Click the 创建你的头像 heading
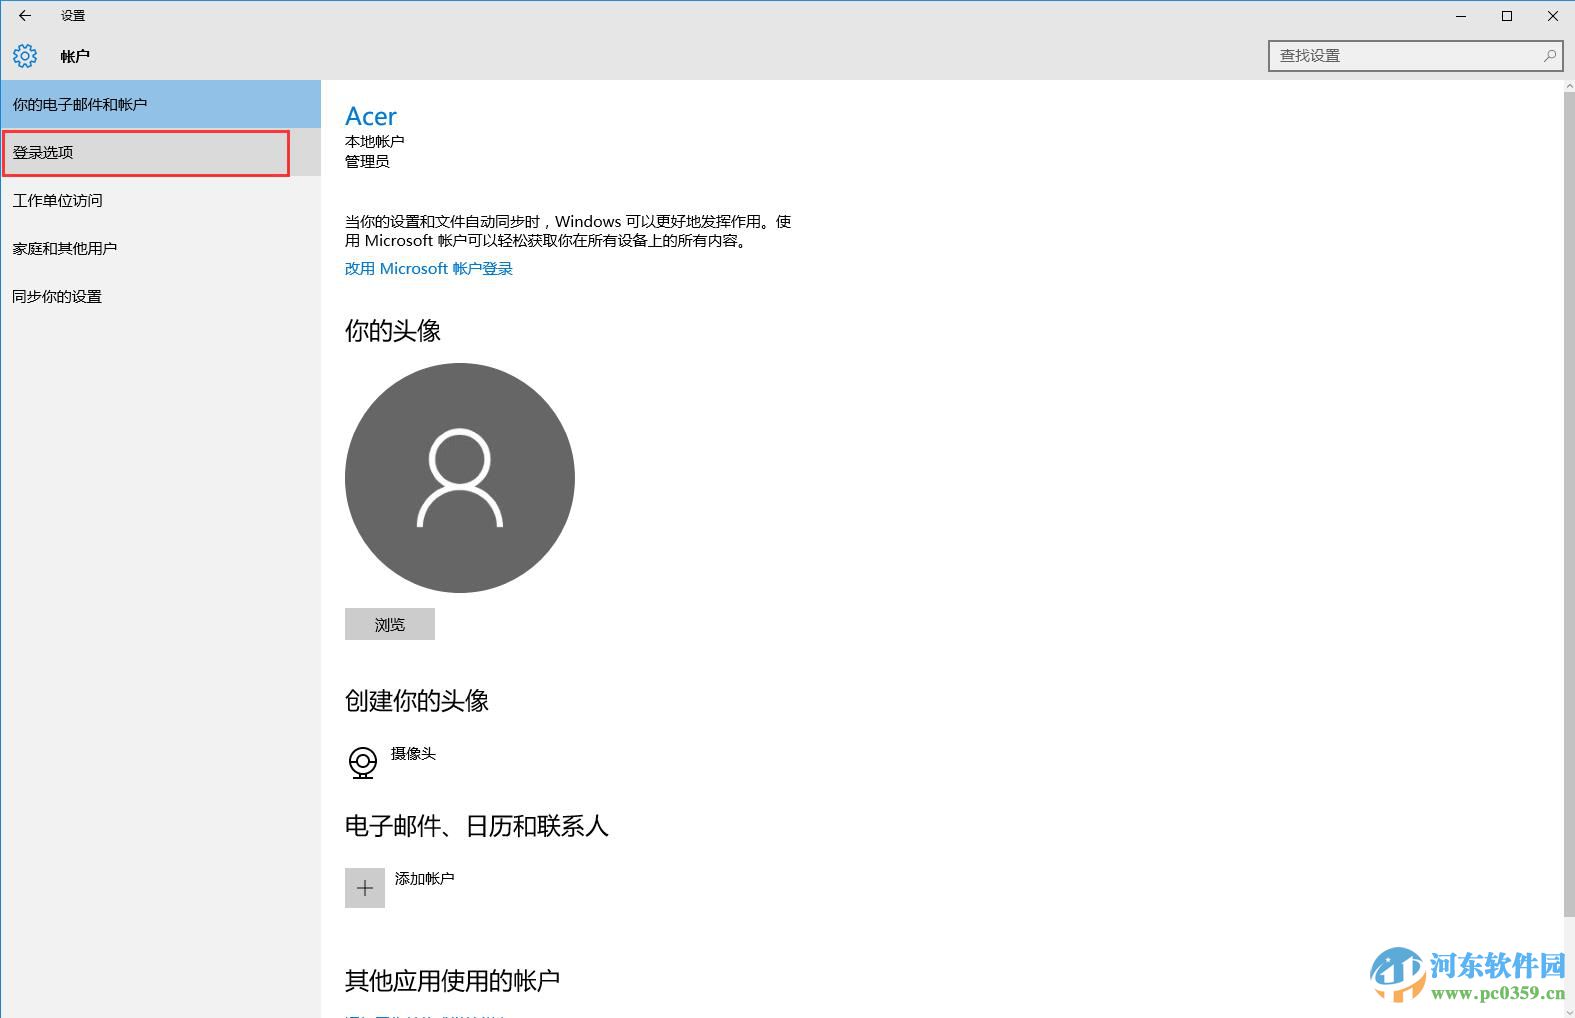The height and width of the screenshot is (1018, 1575). coord(417,701)
